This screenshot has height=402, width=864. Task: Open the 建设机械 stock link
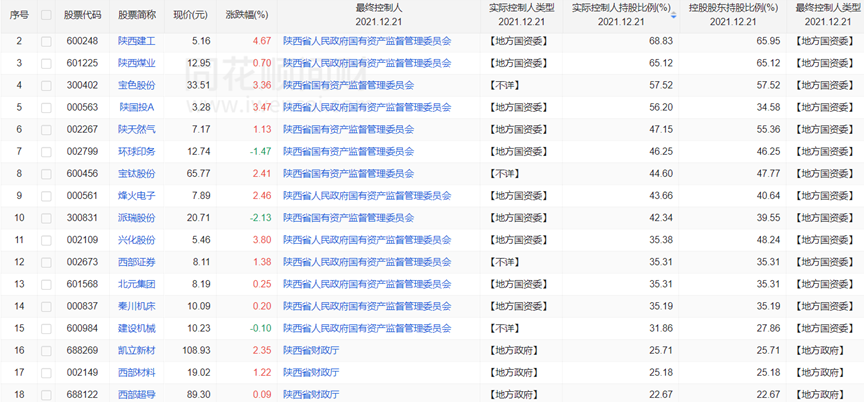[x=137, y=329]
